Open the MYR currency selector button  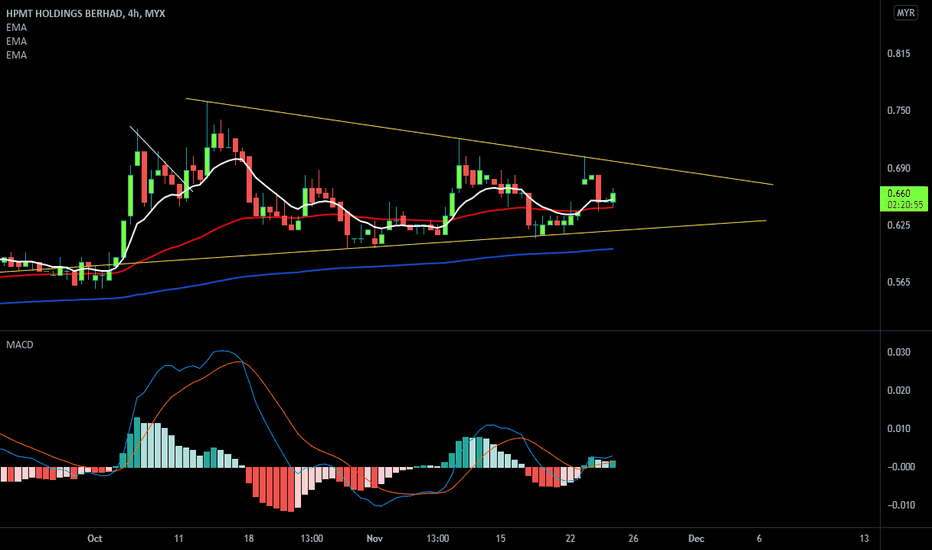tap(906, 12)
